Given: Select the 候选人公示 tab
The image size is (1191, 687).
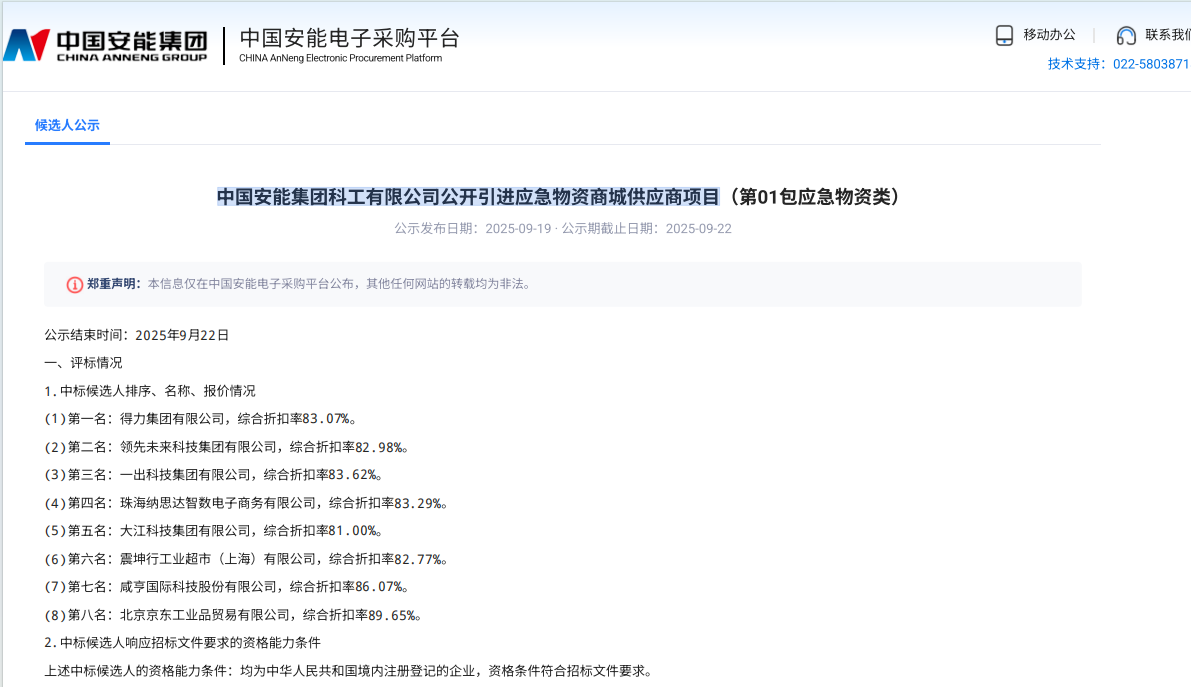Looking at the screenshot, I should pyautogui.click(x=67, y=125).
